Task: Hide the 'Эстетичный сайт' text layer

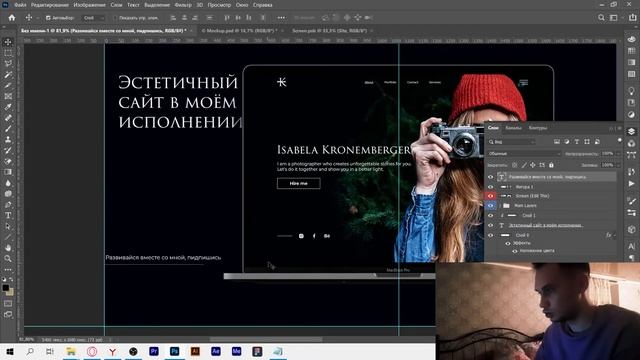Action: pos(491,225)
